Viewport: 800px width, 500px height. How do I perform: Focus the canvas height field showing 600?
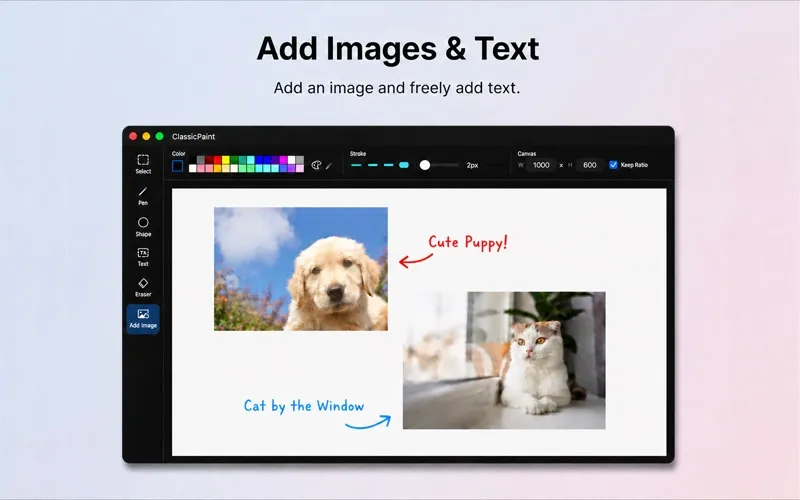589,165
